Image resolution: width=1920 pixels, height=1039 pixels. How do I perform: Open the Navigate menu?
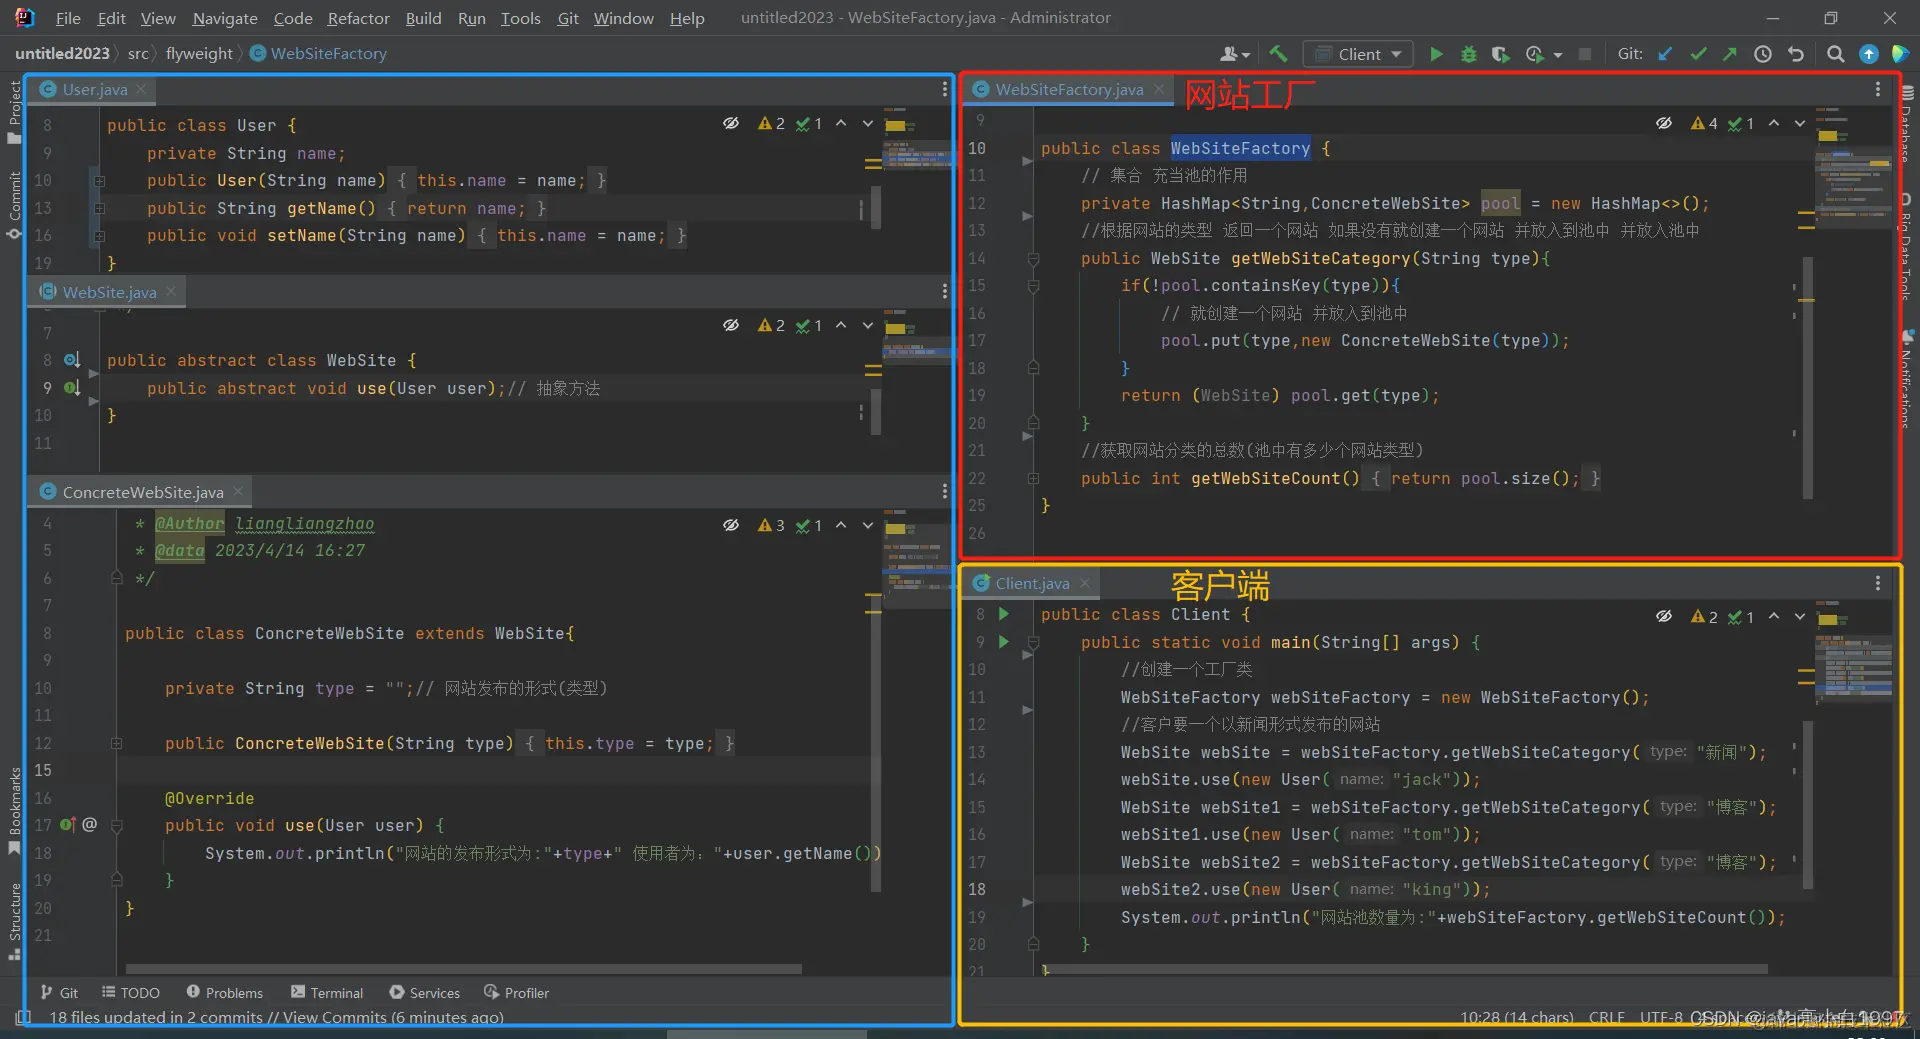[x=225, y=18]
